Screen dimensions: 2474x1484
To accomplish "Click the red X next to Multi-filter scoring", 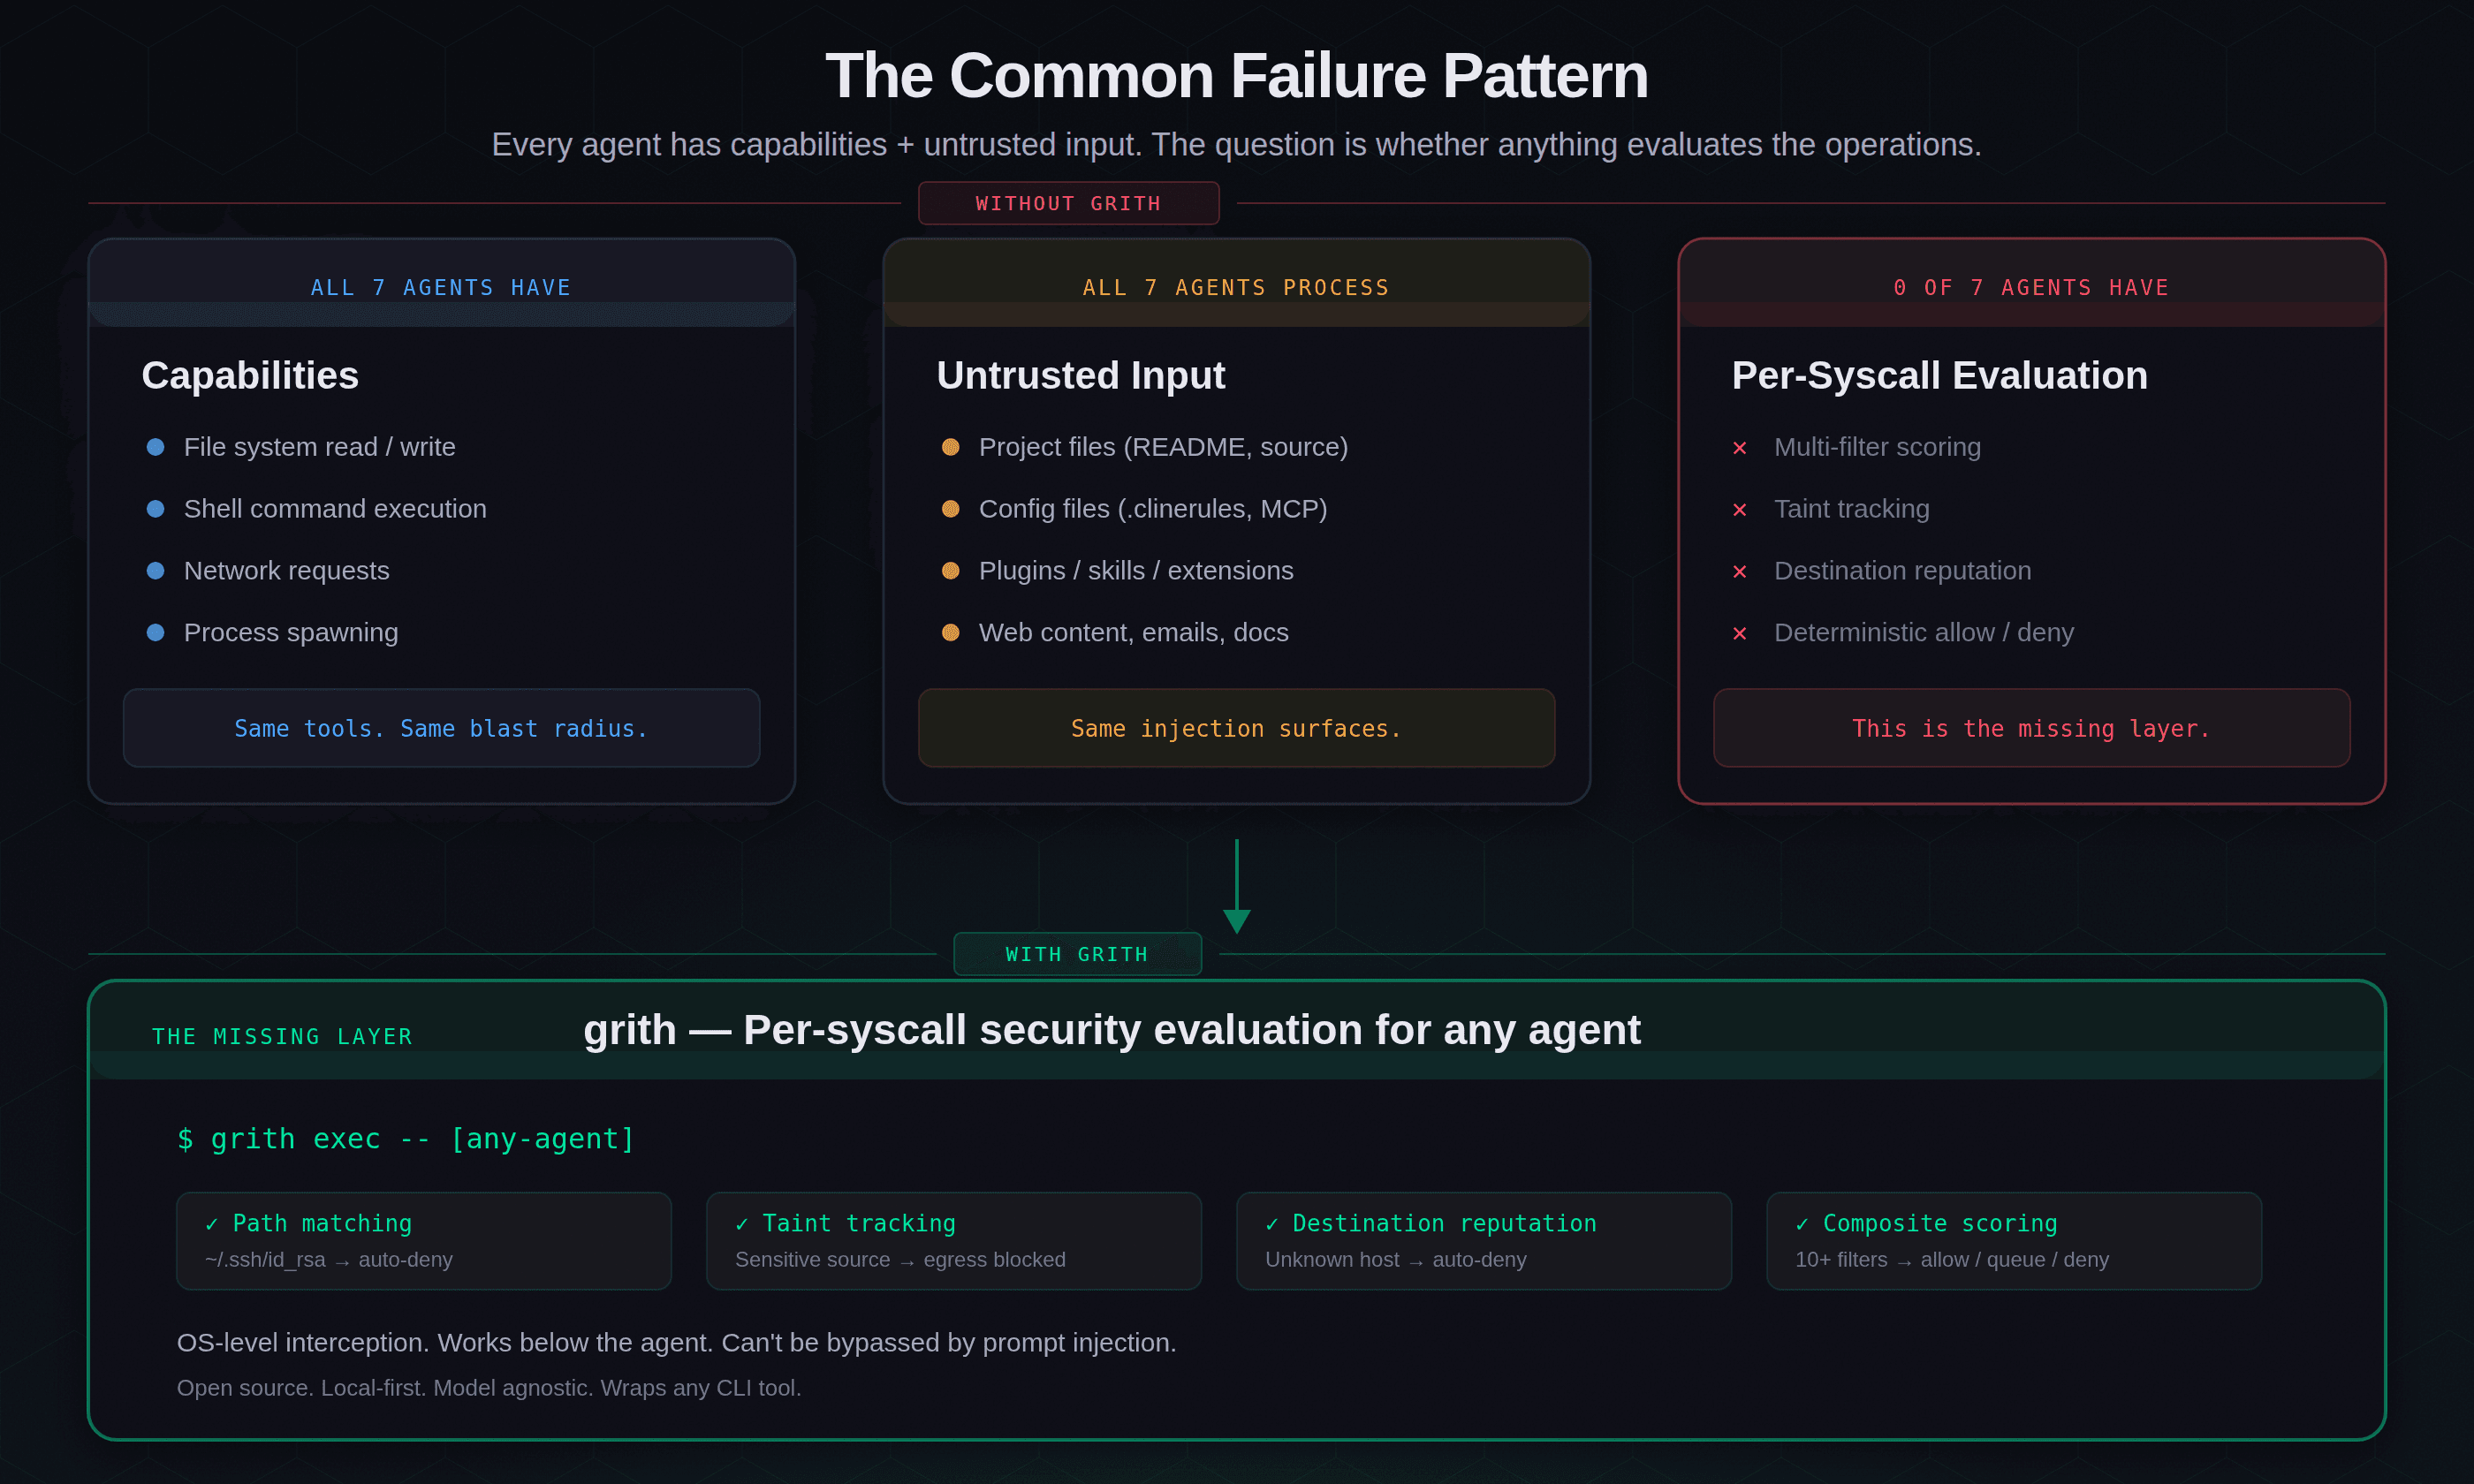I will (x=1740, y=448).
